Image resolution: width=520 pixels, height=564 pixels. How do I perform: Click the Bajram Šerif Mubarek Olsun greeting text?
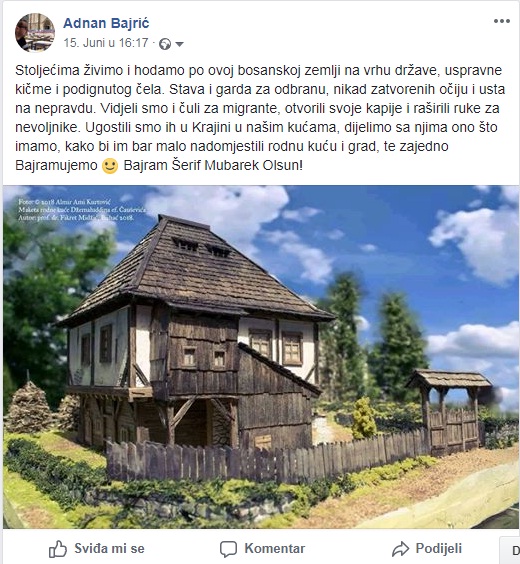pos(213,165)
